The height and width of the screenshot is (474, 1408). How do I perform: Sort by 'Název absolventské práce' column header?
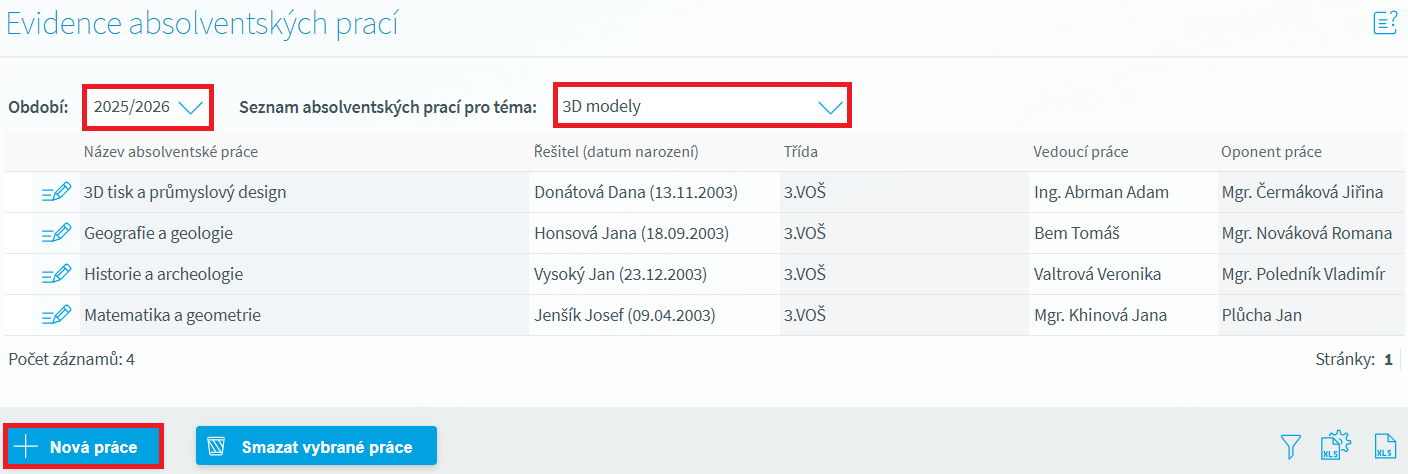point(171,152)
